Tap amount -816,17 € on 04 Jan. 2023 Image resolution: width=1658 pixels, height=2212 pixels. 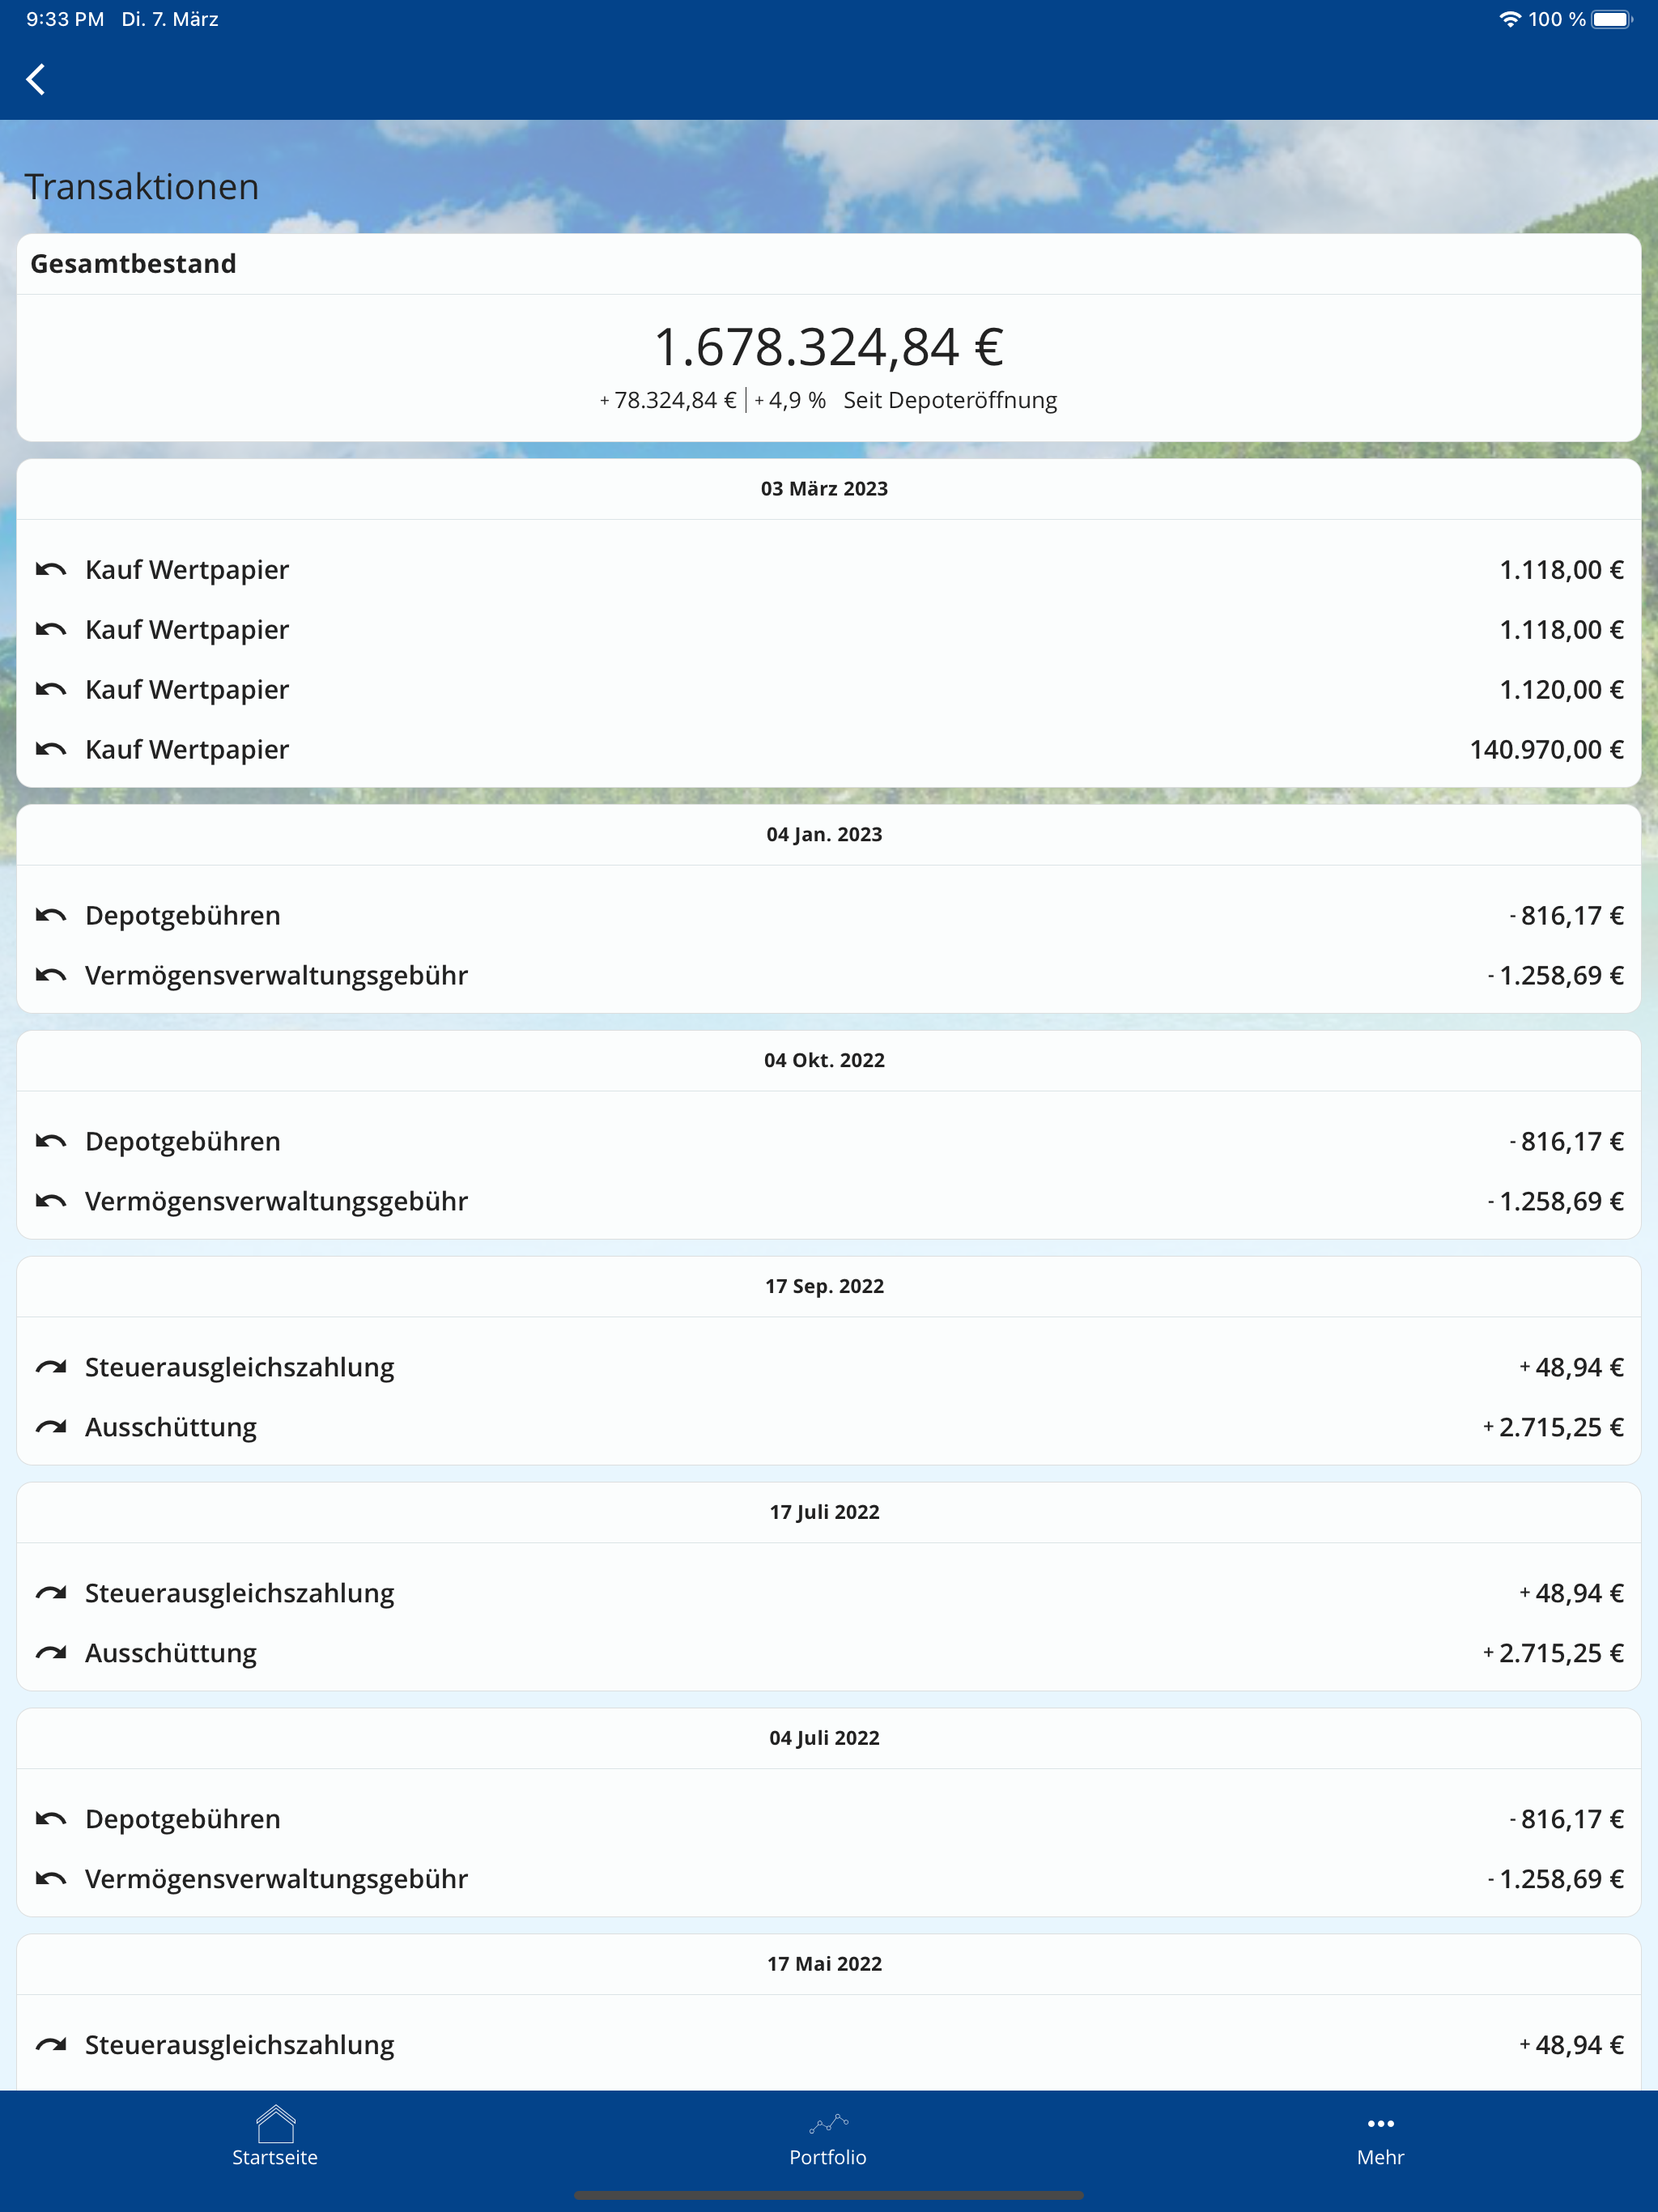(1567, 916)
